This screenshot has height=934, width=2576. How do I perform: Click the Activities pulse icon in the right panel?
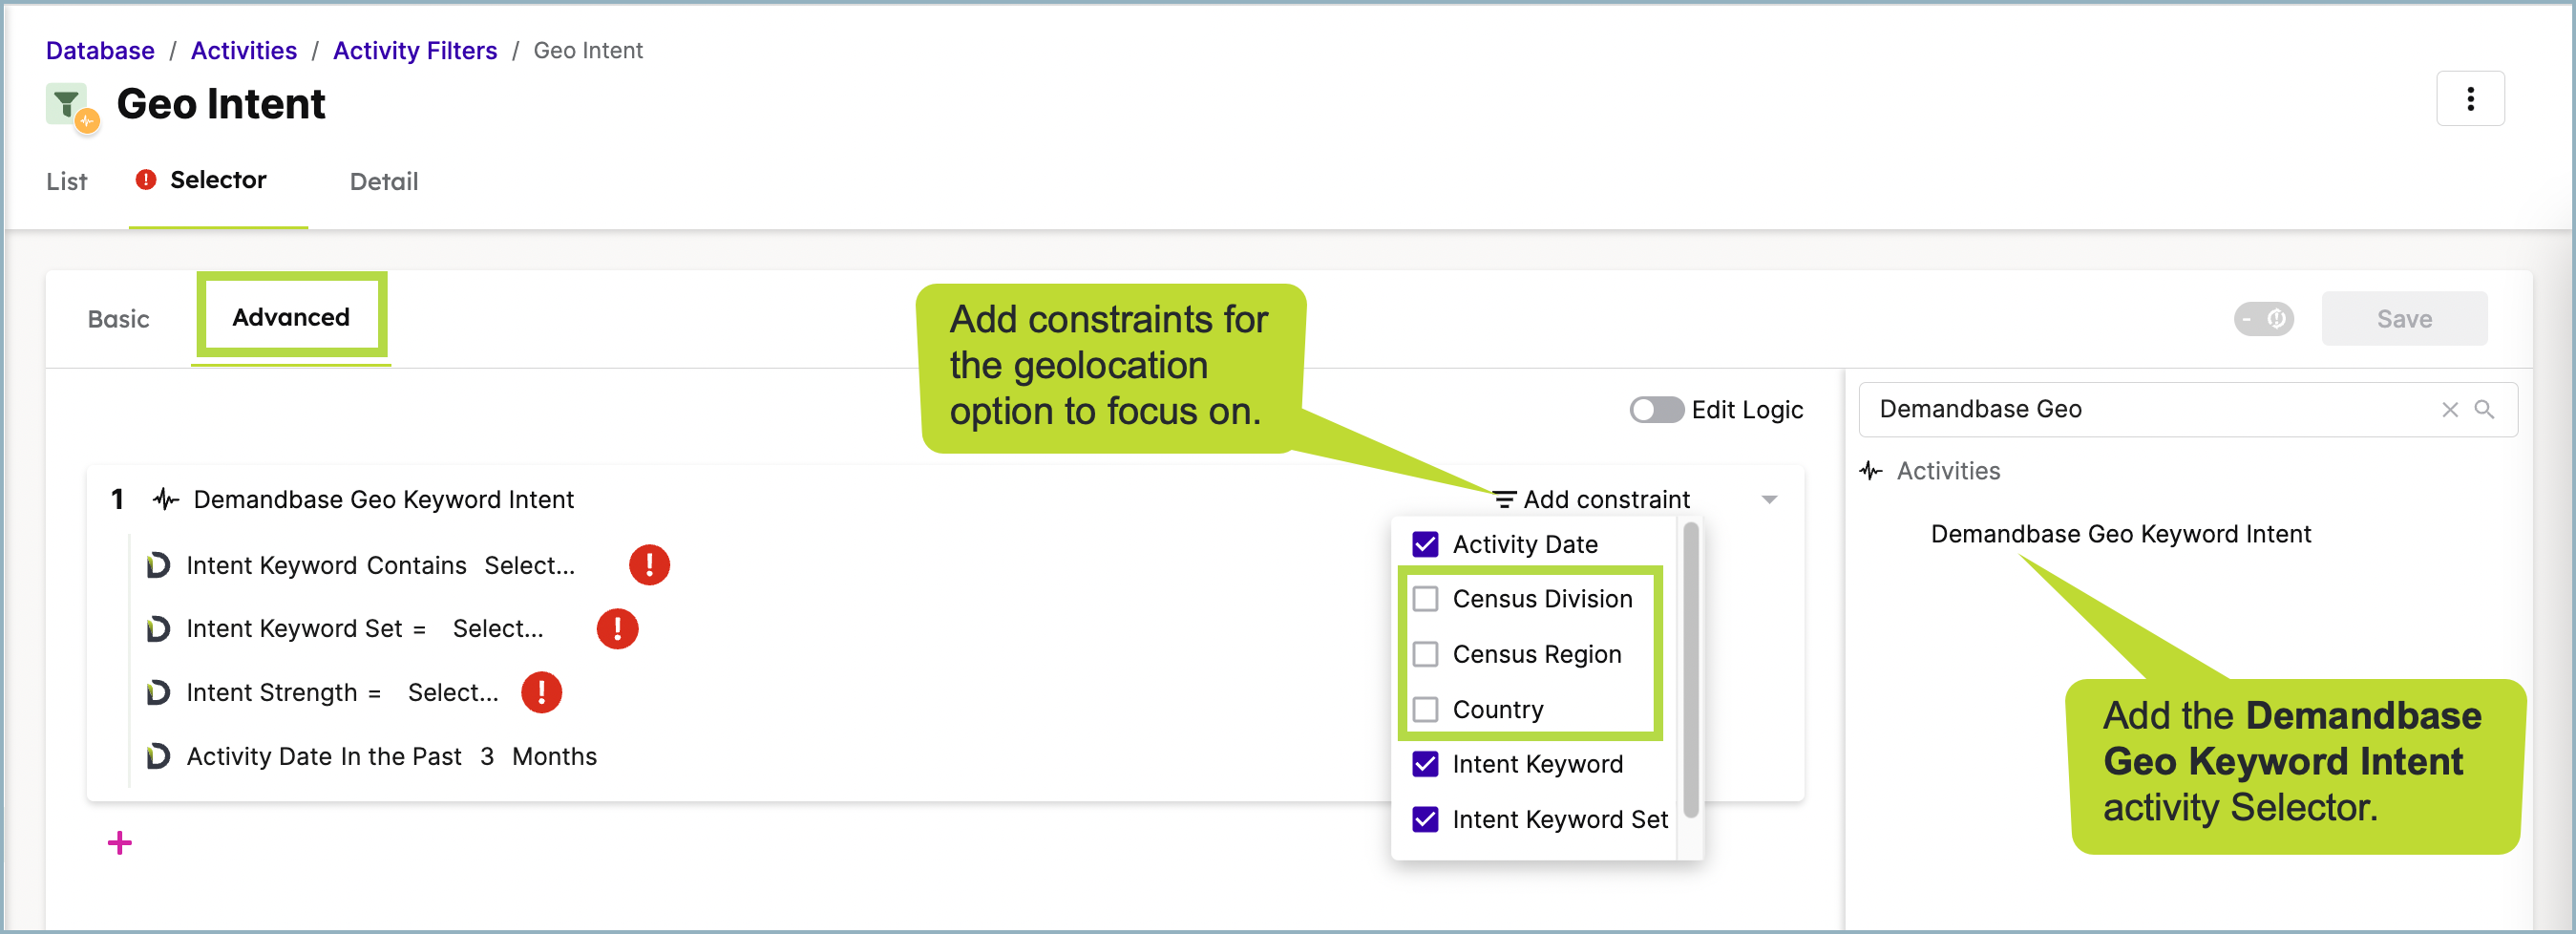[x=1870, y=471]
